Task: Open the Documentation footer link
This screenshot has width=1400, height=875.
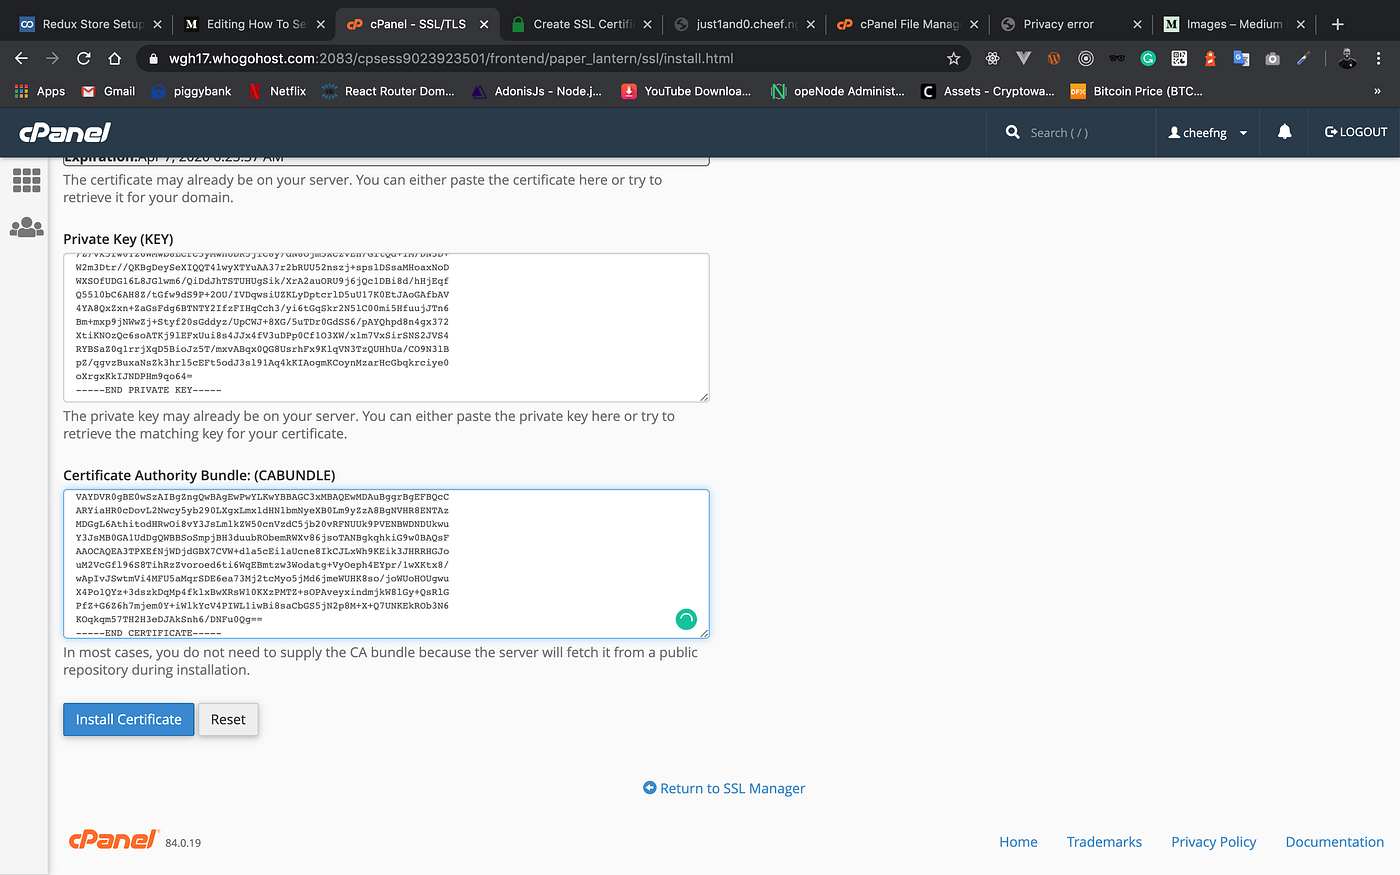Action: click(x=1335, y=842)
